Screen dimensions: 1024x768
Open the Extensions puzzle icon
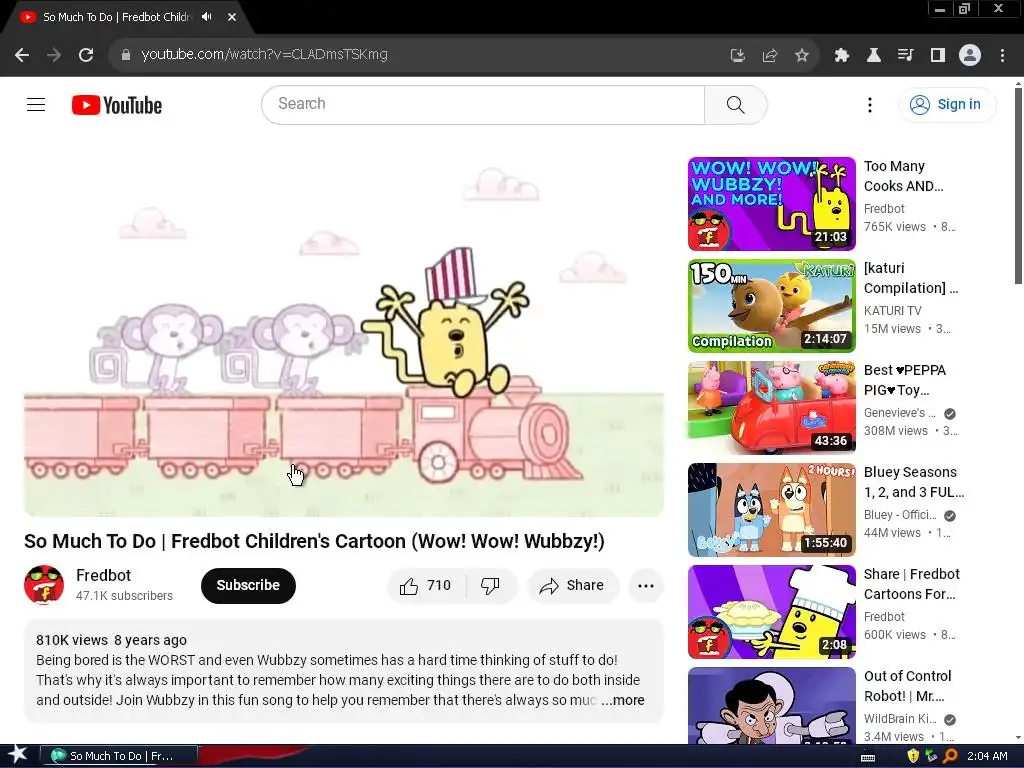pyautogui.click(x=842, y=55)
